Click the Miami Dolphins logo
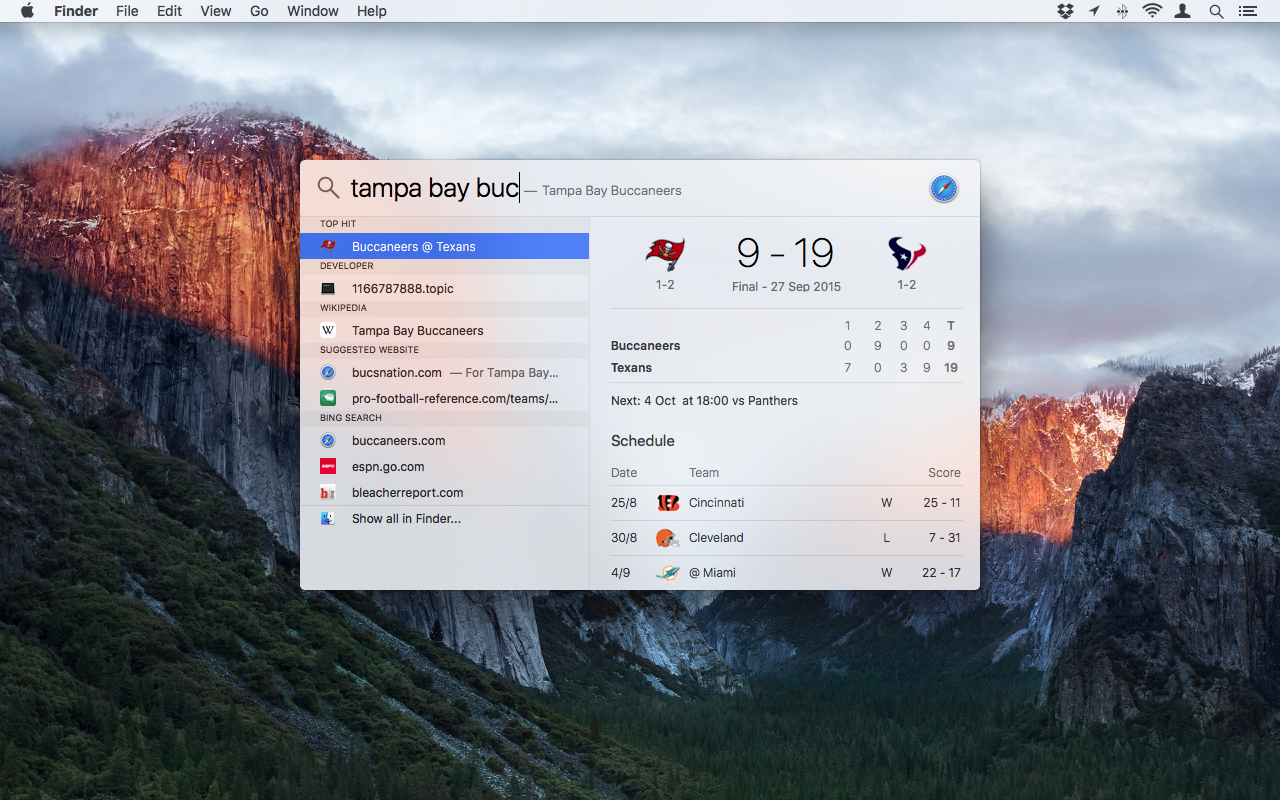Viewport: 1280px width, 800px height. tap(668, 573)
